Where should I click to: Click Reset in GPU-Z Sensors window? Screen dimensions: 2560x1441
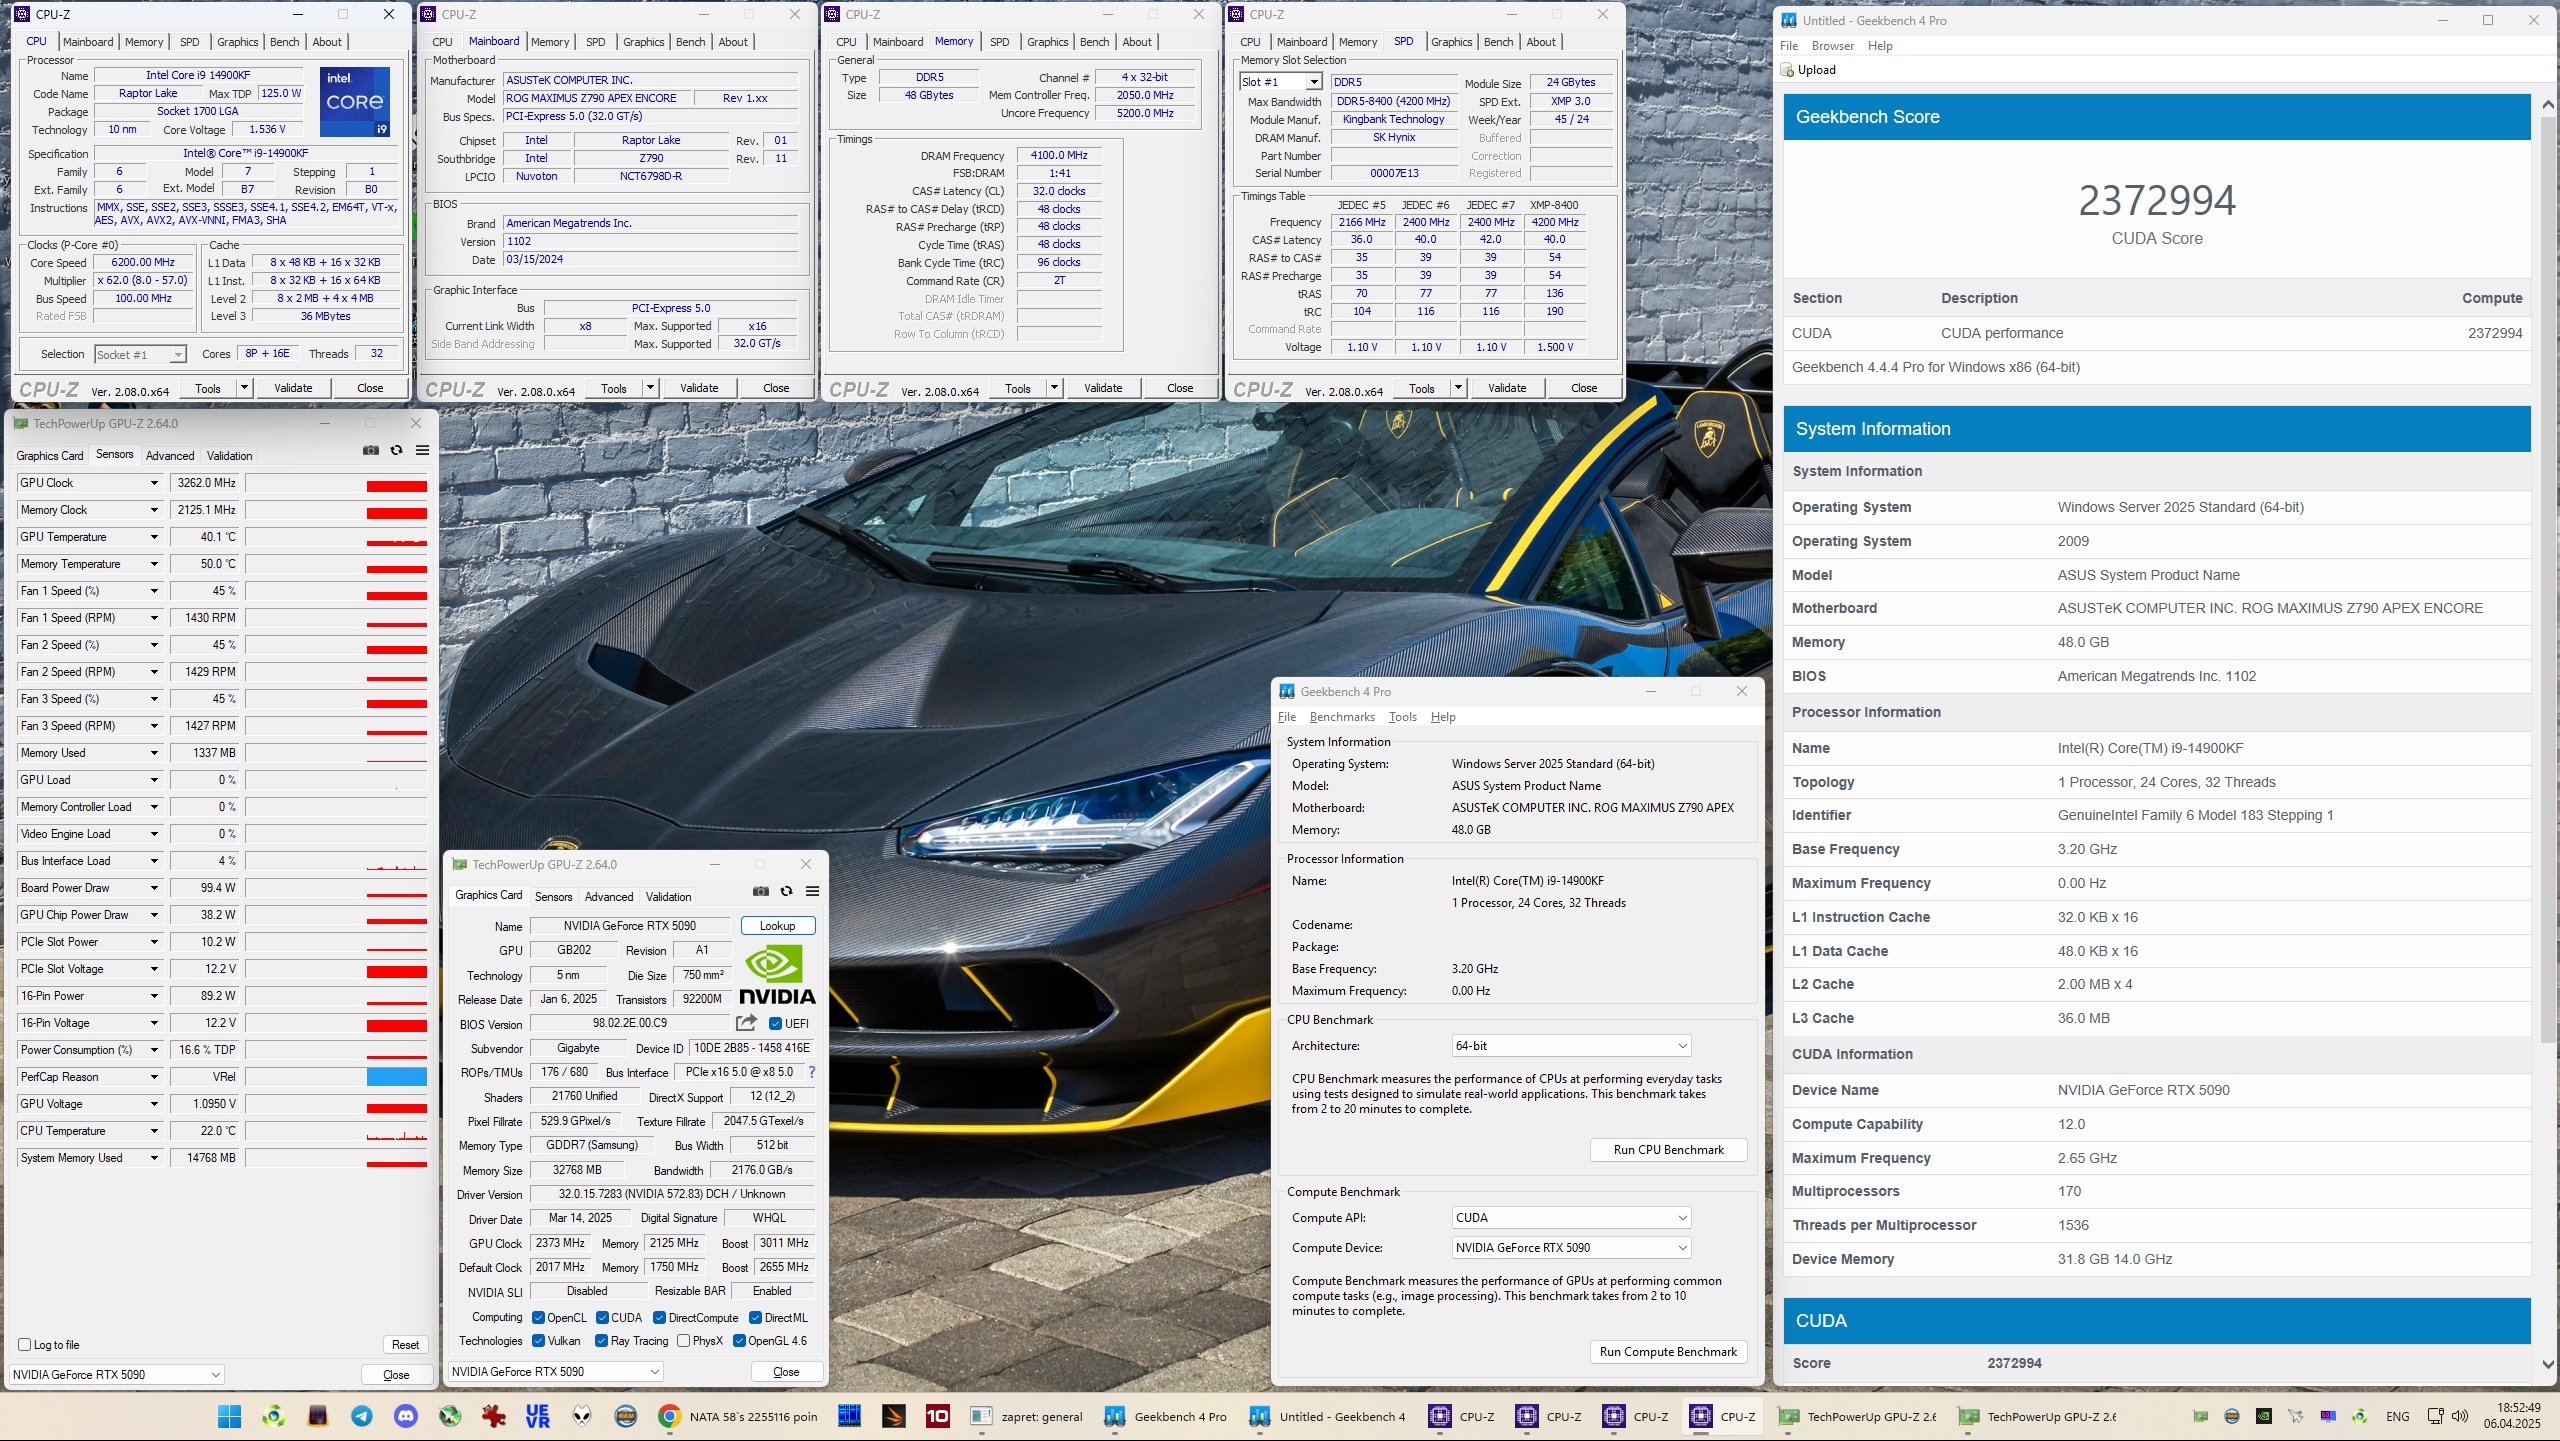click(x=406, y=1345)
